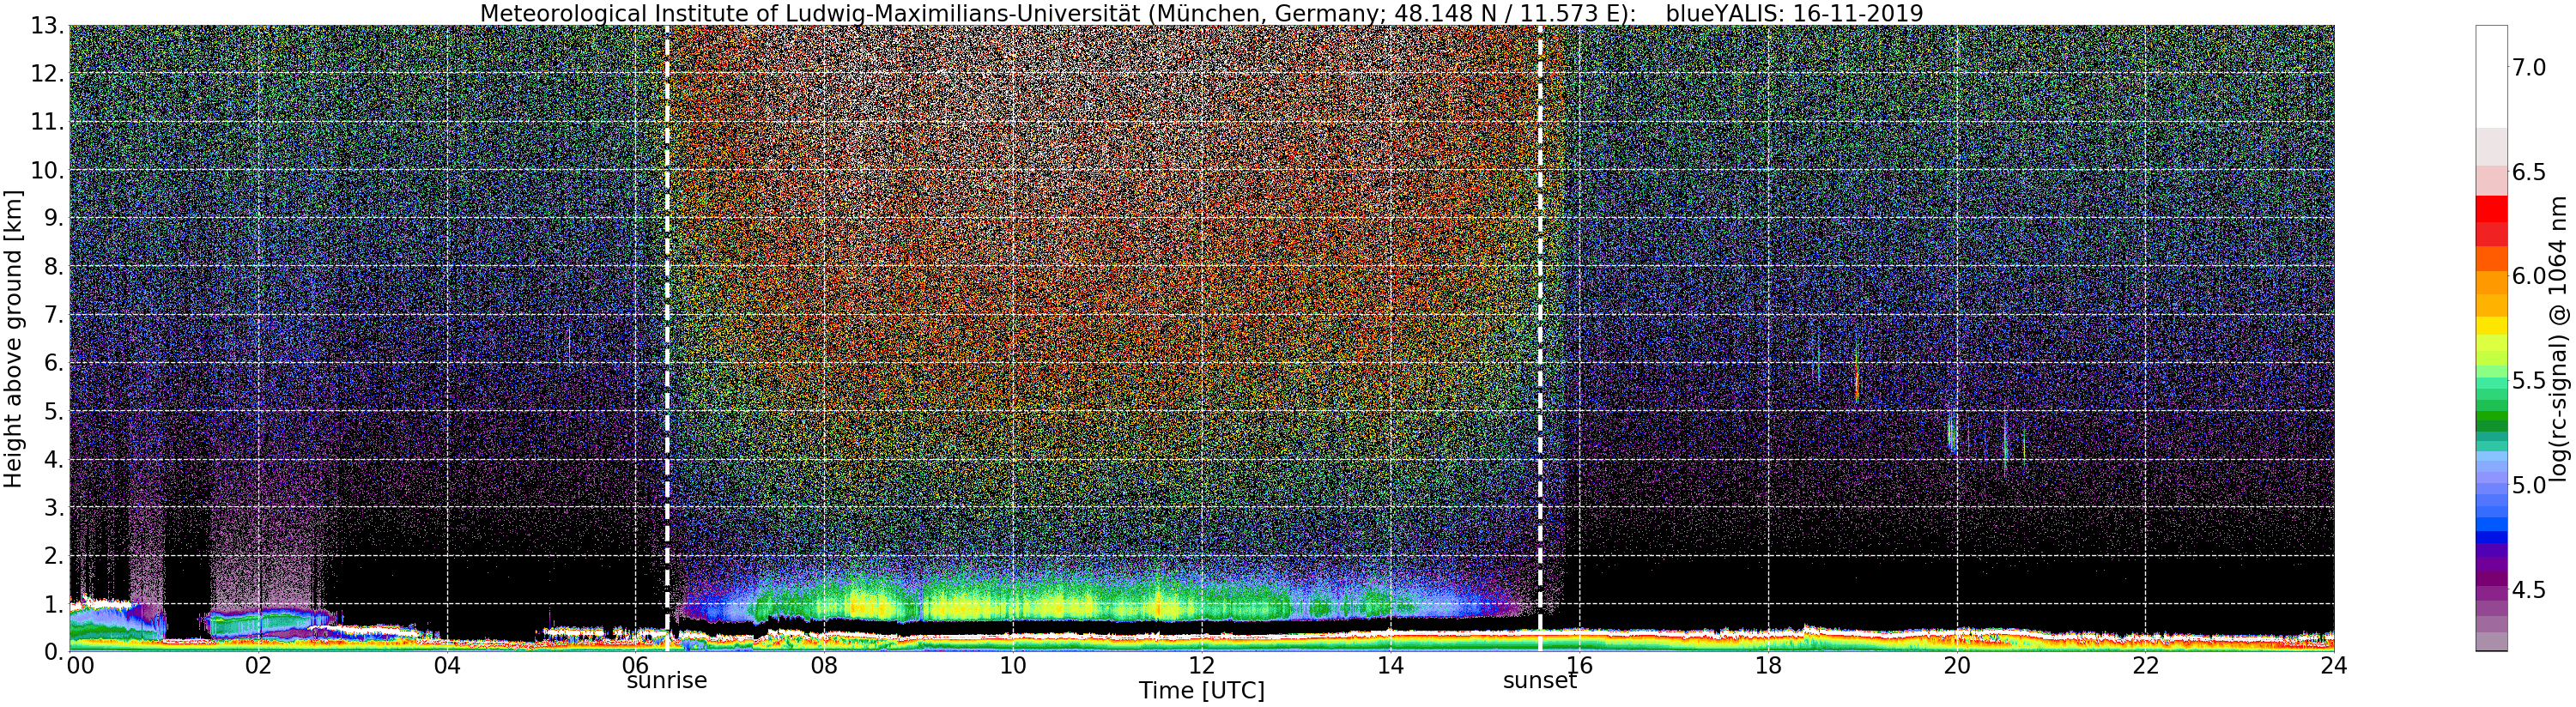This screenshot has height=707, width=2576.
Task: Click the bright red colorbar segment
Action: click(2490, 208)
